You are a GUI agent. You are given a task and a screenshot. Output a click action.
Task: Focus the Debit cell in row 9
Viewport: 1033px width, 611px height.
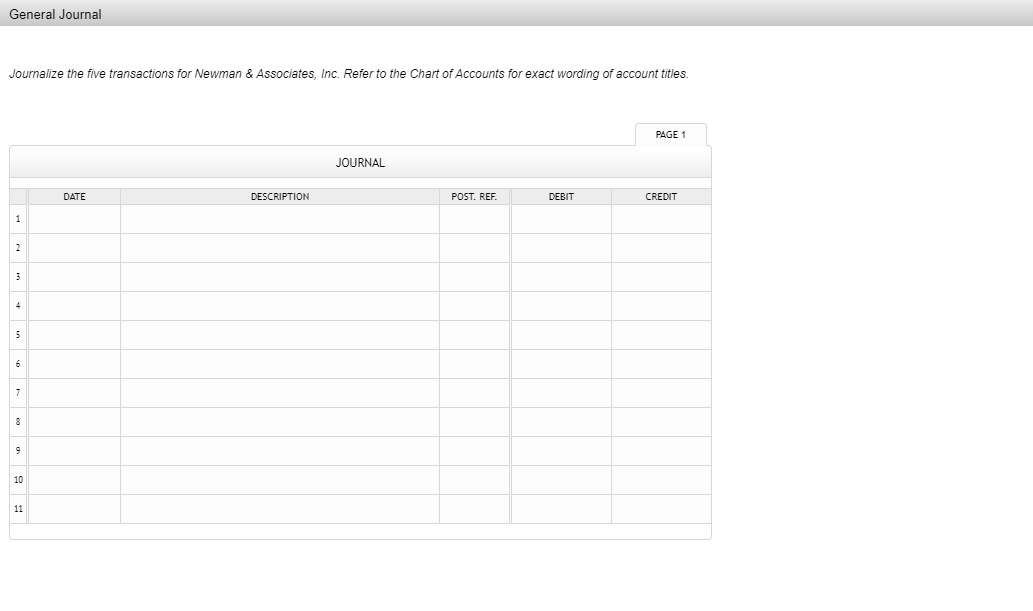561,451
